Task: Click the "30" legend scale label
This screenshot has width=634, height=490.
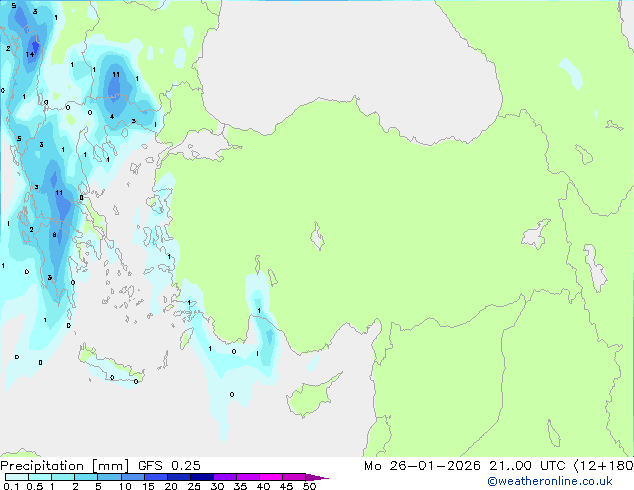Action: coord(217,486)
